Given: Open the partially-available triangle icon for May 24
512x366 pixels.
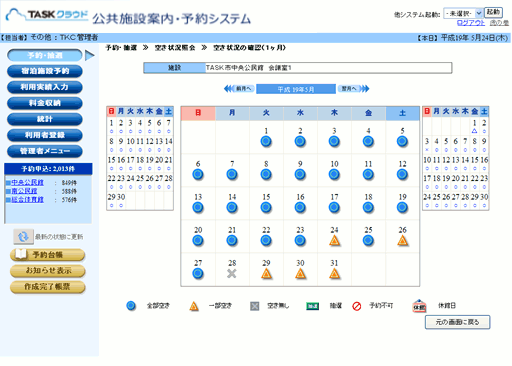Looking at the screenshot, I should point(334,240).
